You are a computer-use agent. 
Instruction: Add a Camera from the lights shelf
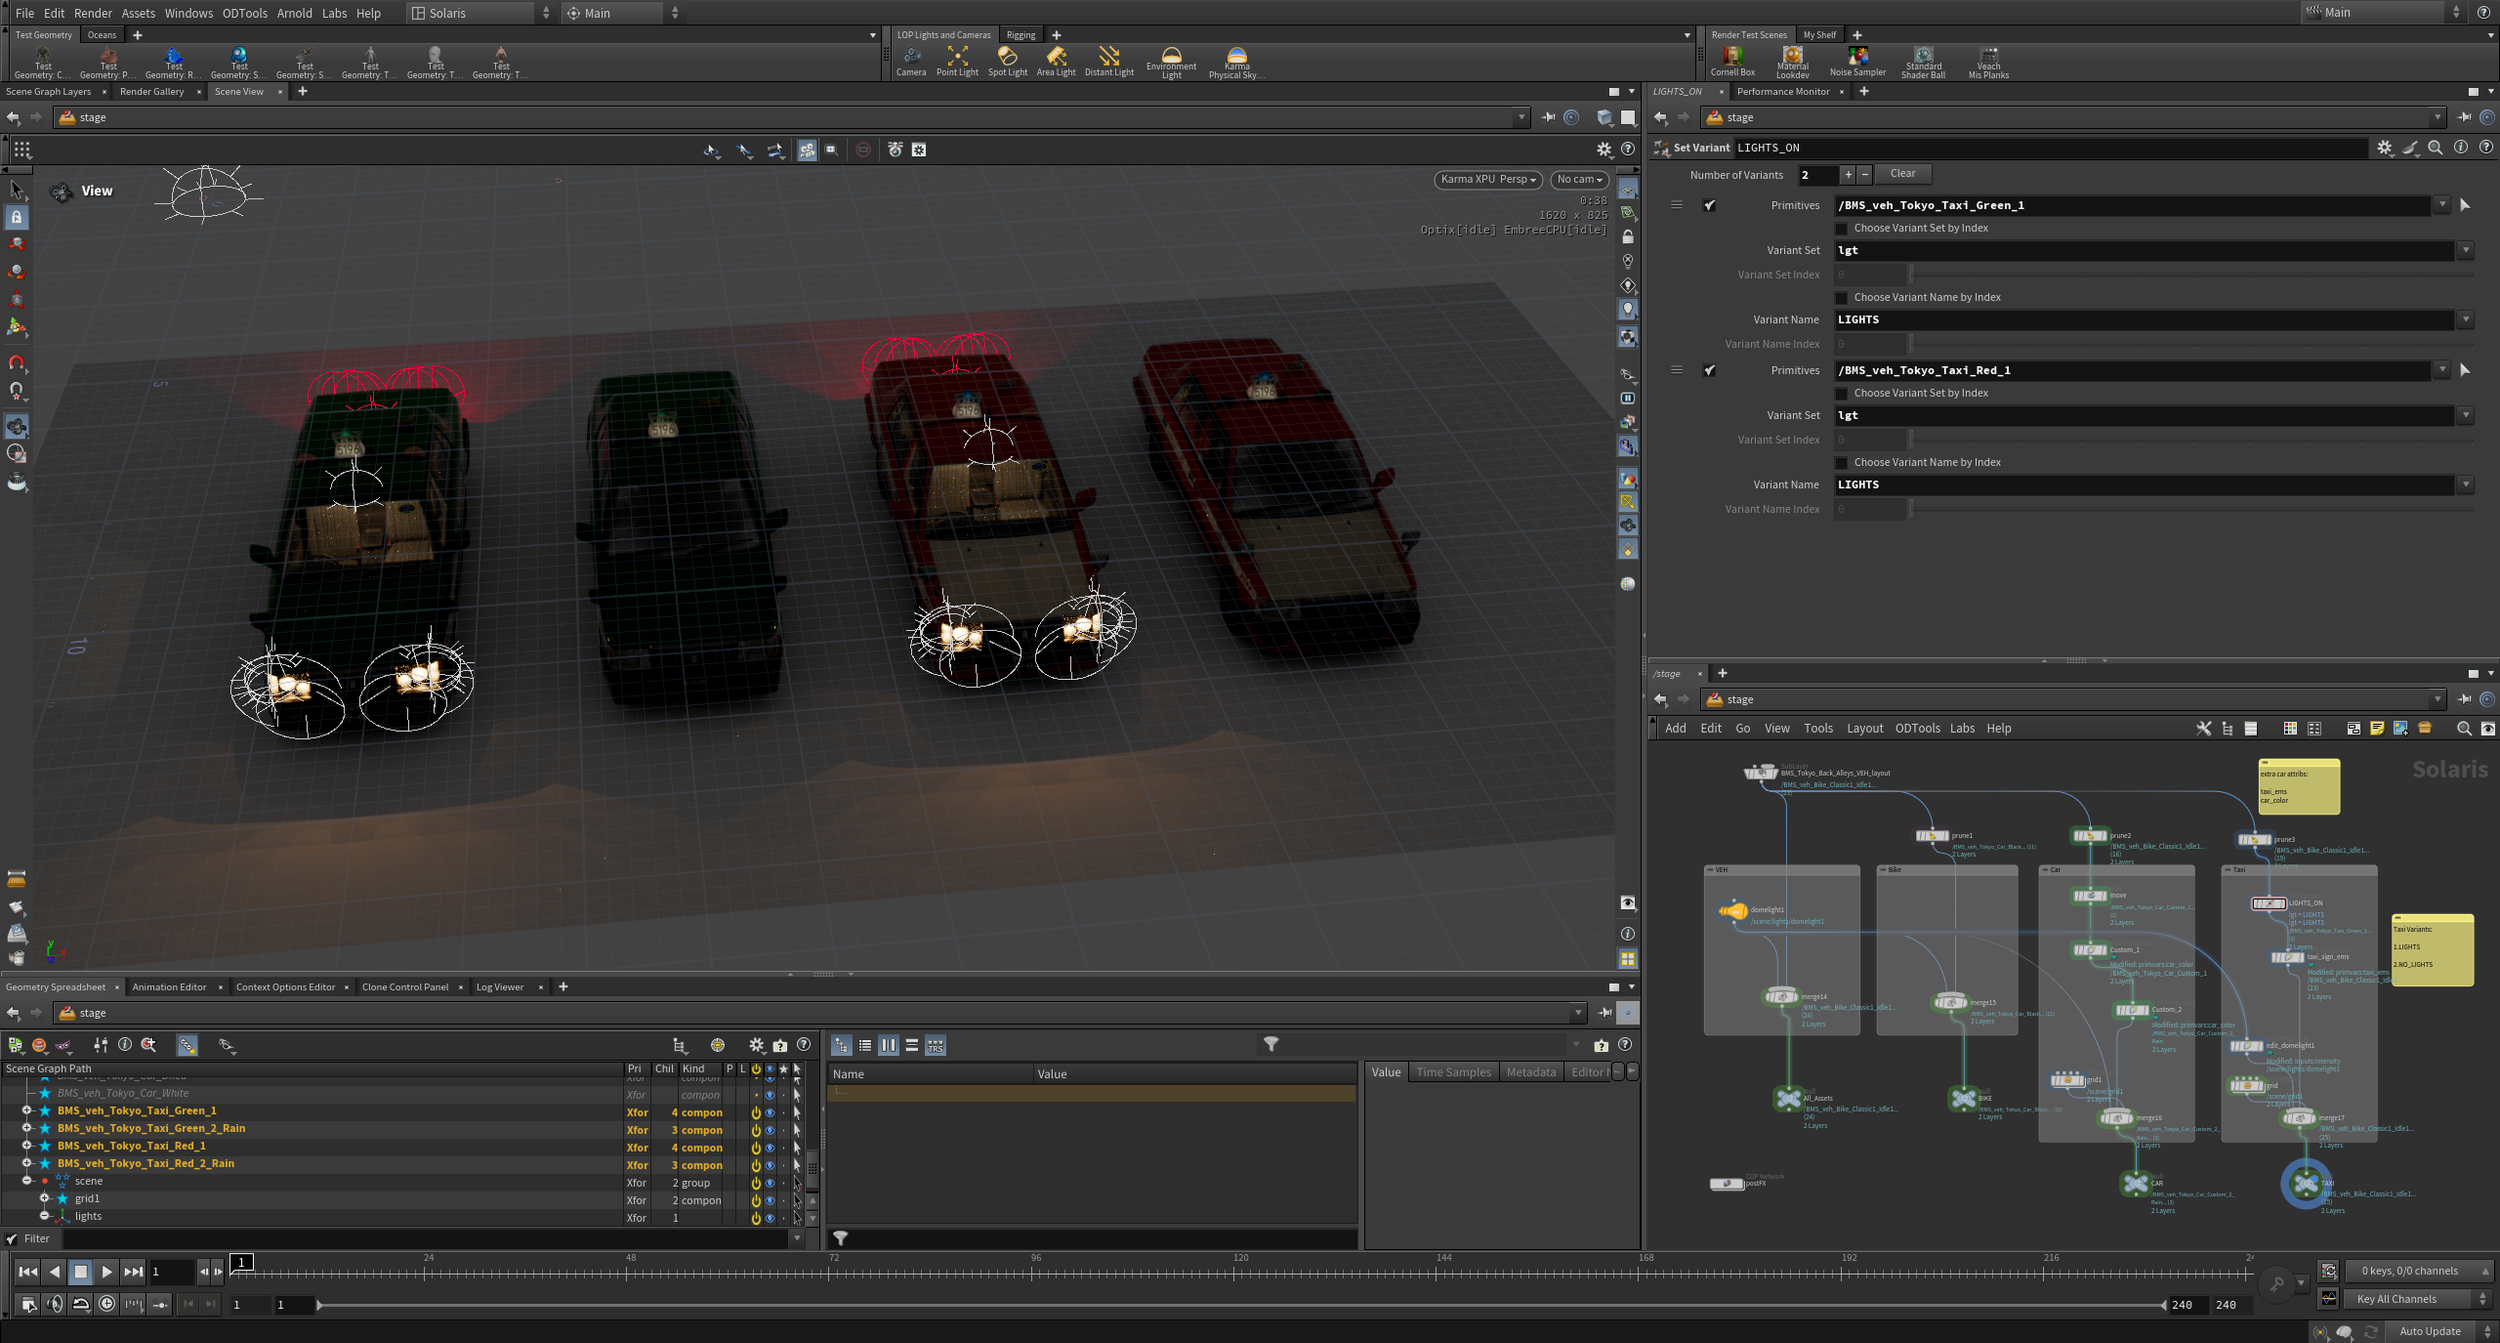tap(910, 61)
